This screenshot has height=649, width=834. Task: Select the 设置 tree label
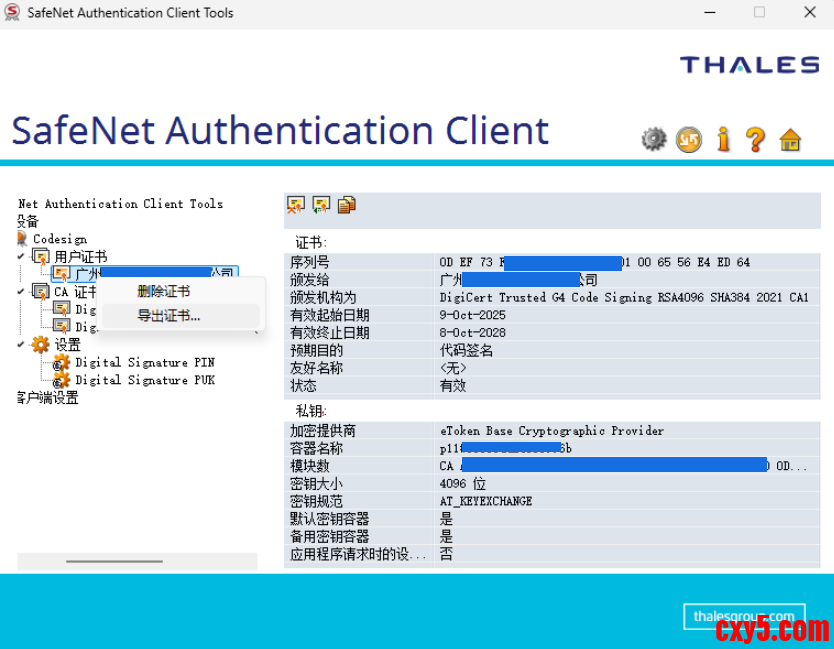coord(68,345)
